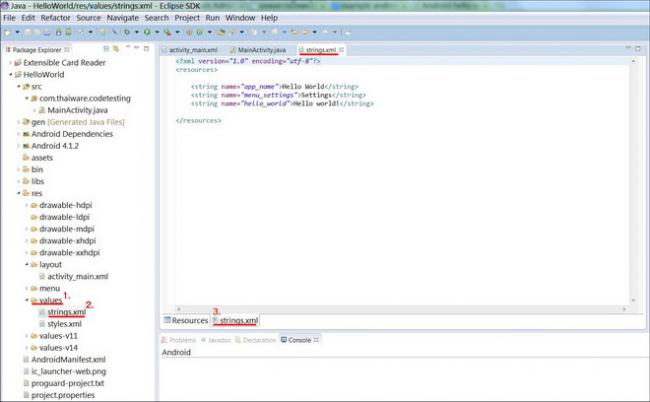
Task: Switch to the Declaration view tab
Action: point(255,340)
